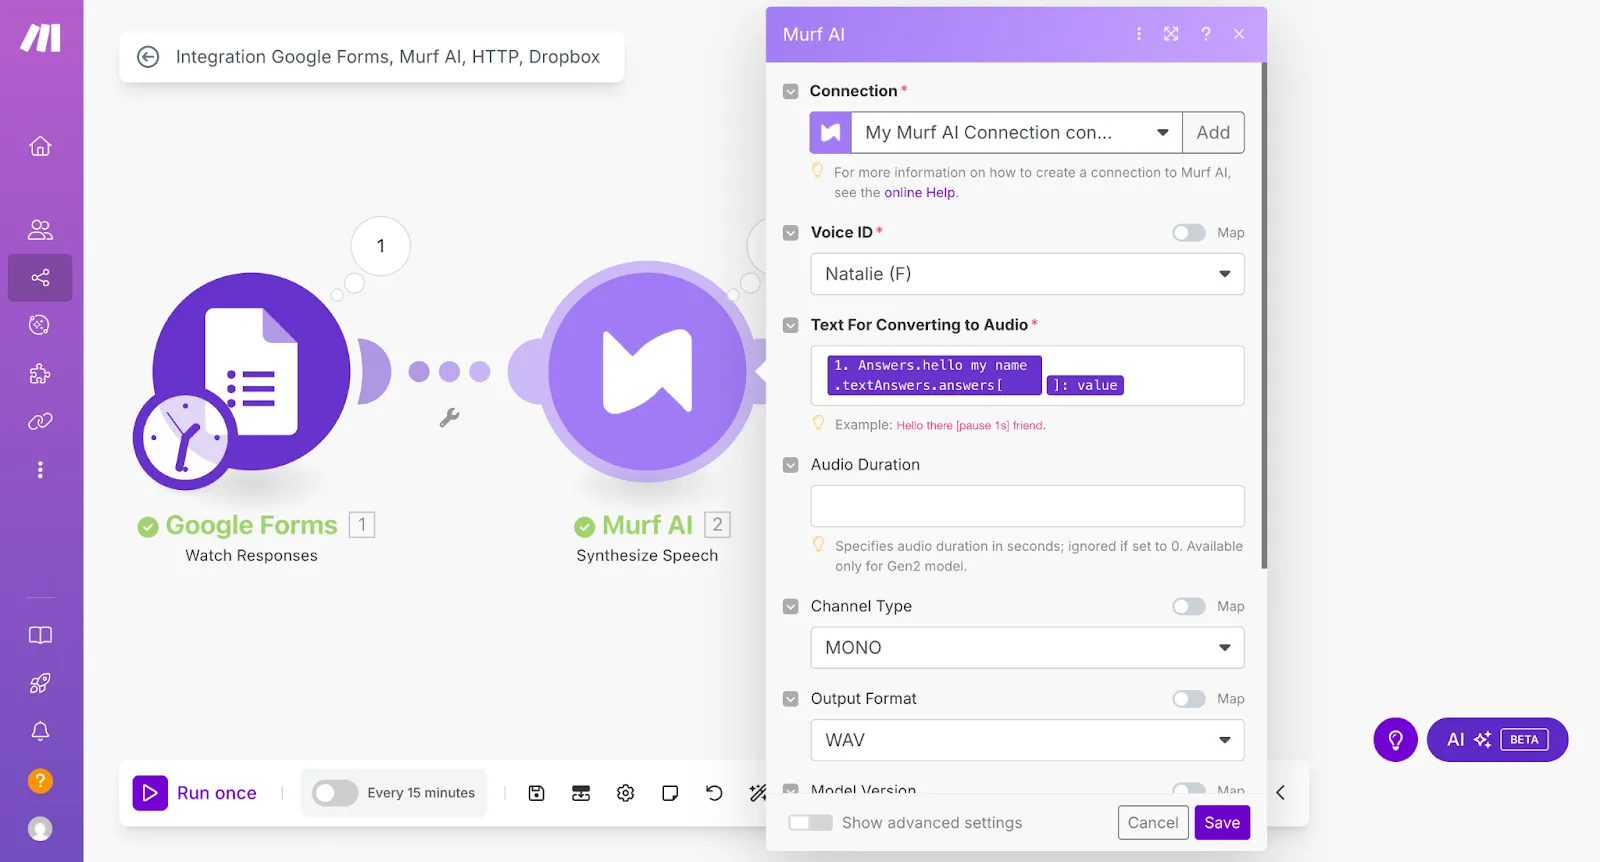This screenshot has width=1600, height=862.
Task: Open the Scenarios share icon in sidebar
Action: pyautogui.click(x=40, y=277)
